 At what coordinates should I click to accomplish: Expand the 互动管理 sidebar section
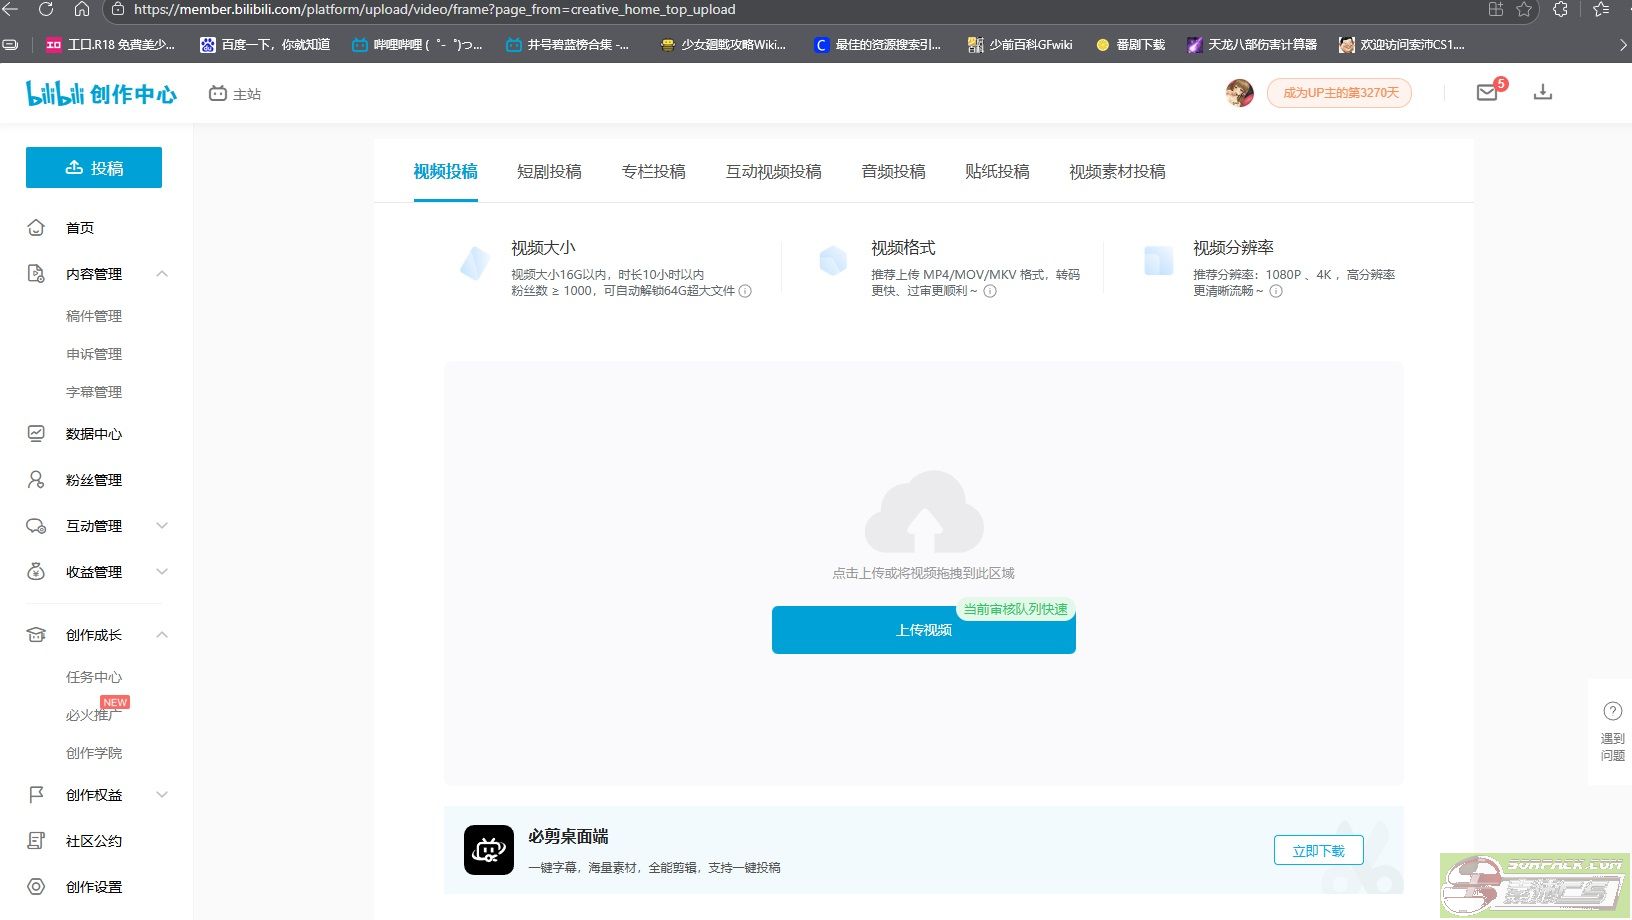coord(162,526)
